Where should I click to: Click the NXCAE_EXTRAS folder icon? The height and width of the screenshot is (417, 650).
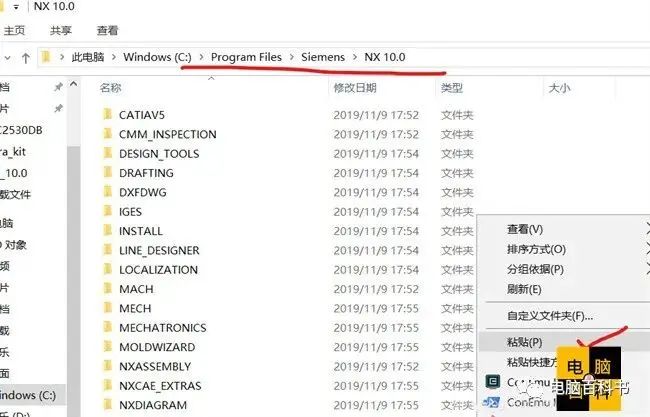tap(108, 385)
